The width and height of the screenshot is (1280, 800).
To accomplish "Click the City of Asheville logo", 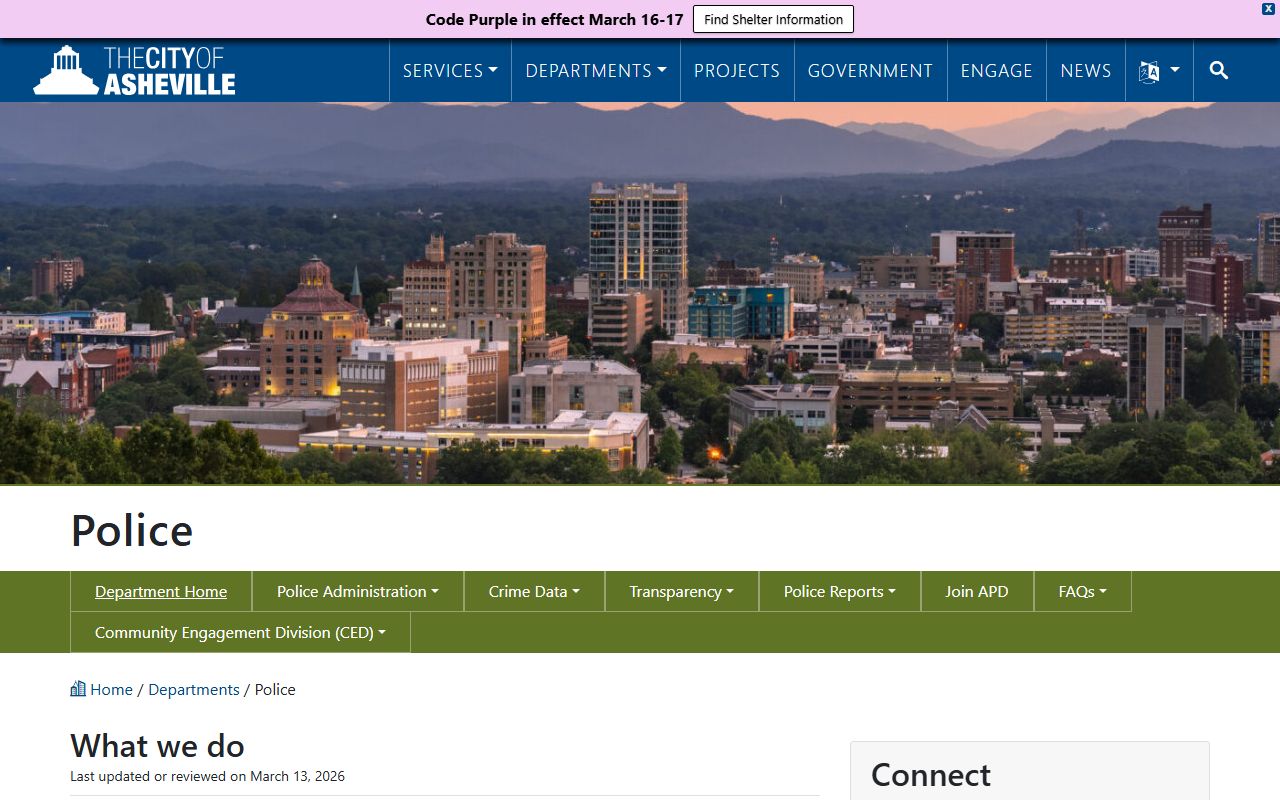I will click(134, 70).
